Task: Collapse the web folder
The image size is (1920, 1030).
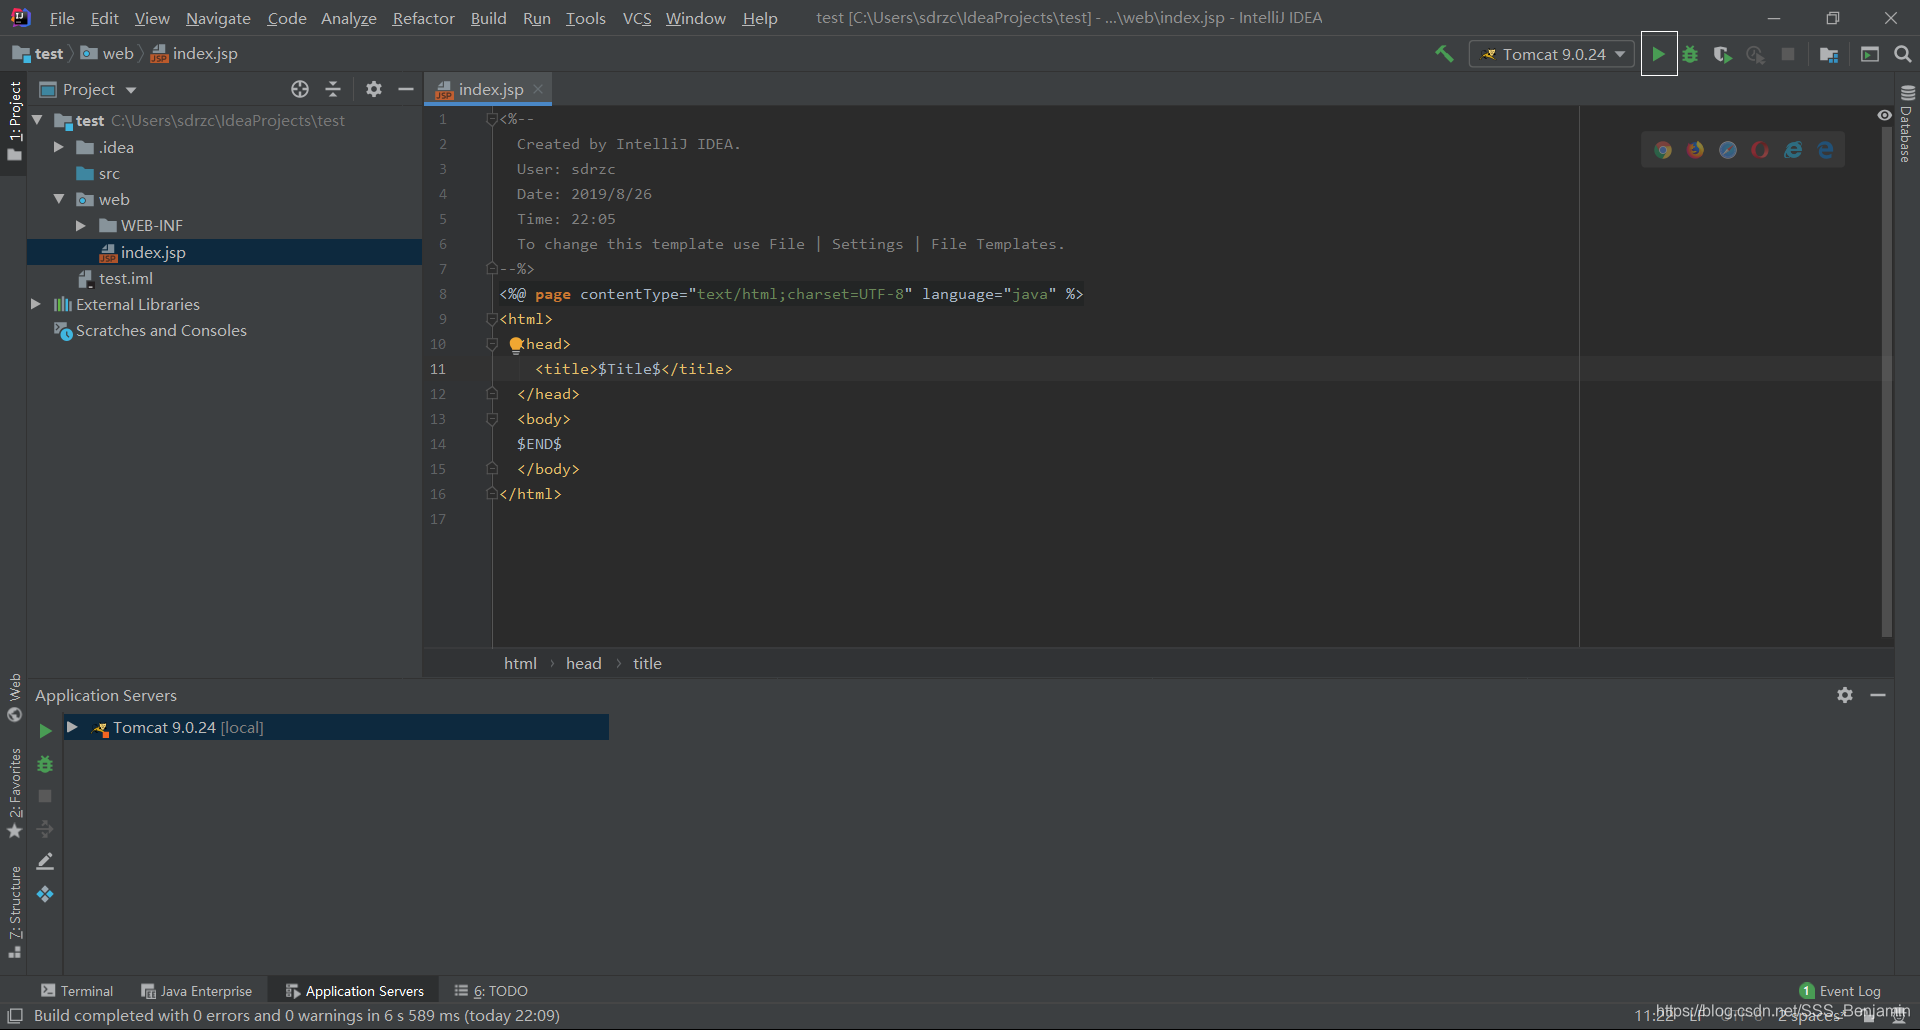Action: pos(59,199)
